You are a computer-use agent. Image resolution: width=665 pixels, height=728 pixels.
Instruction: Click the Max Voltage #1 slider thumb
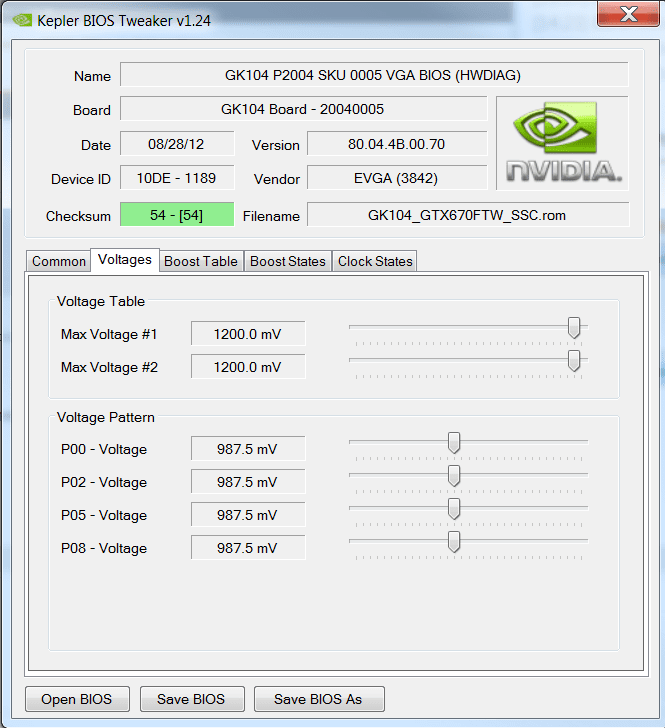[x=574, y=328]
